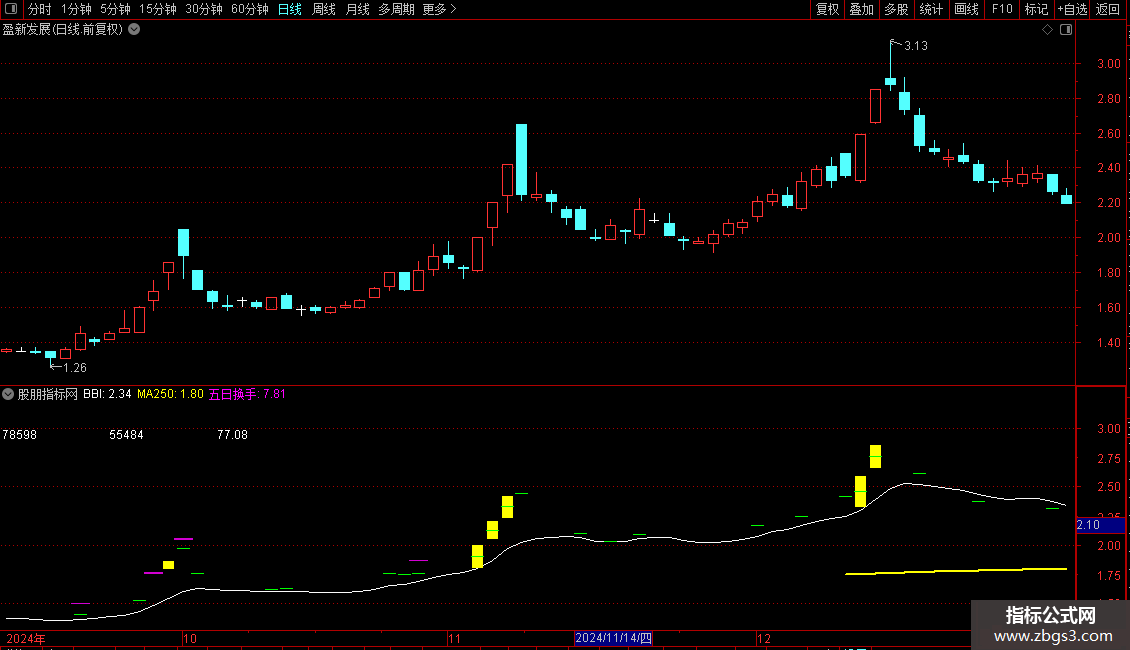Open the 多周期 multi-period view

(x=396, y=9)
